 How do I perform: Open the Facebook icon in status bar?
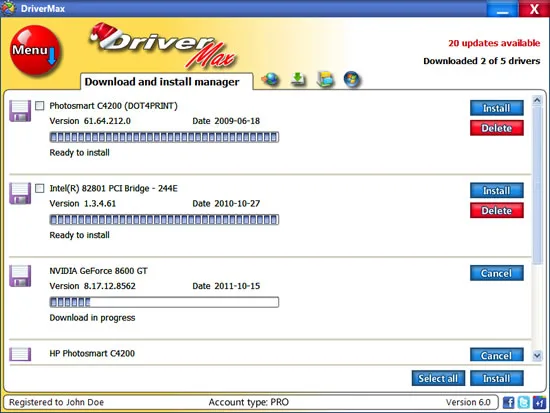(508, 402)
